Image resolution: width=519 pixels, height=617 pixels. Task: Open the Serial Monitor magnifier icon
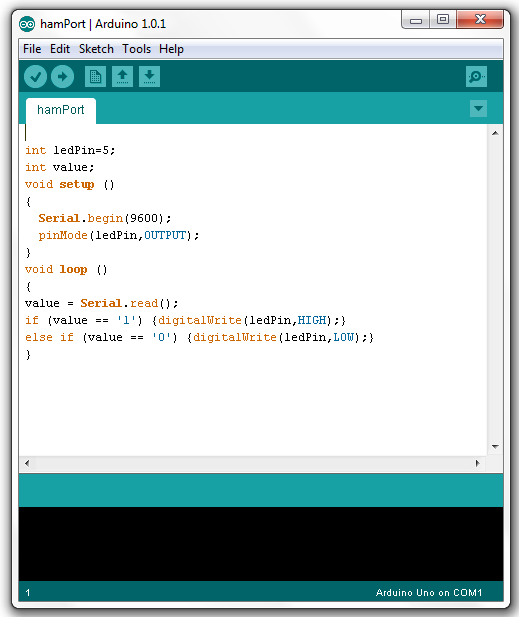point(477,76)
